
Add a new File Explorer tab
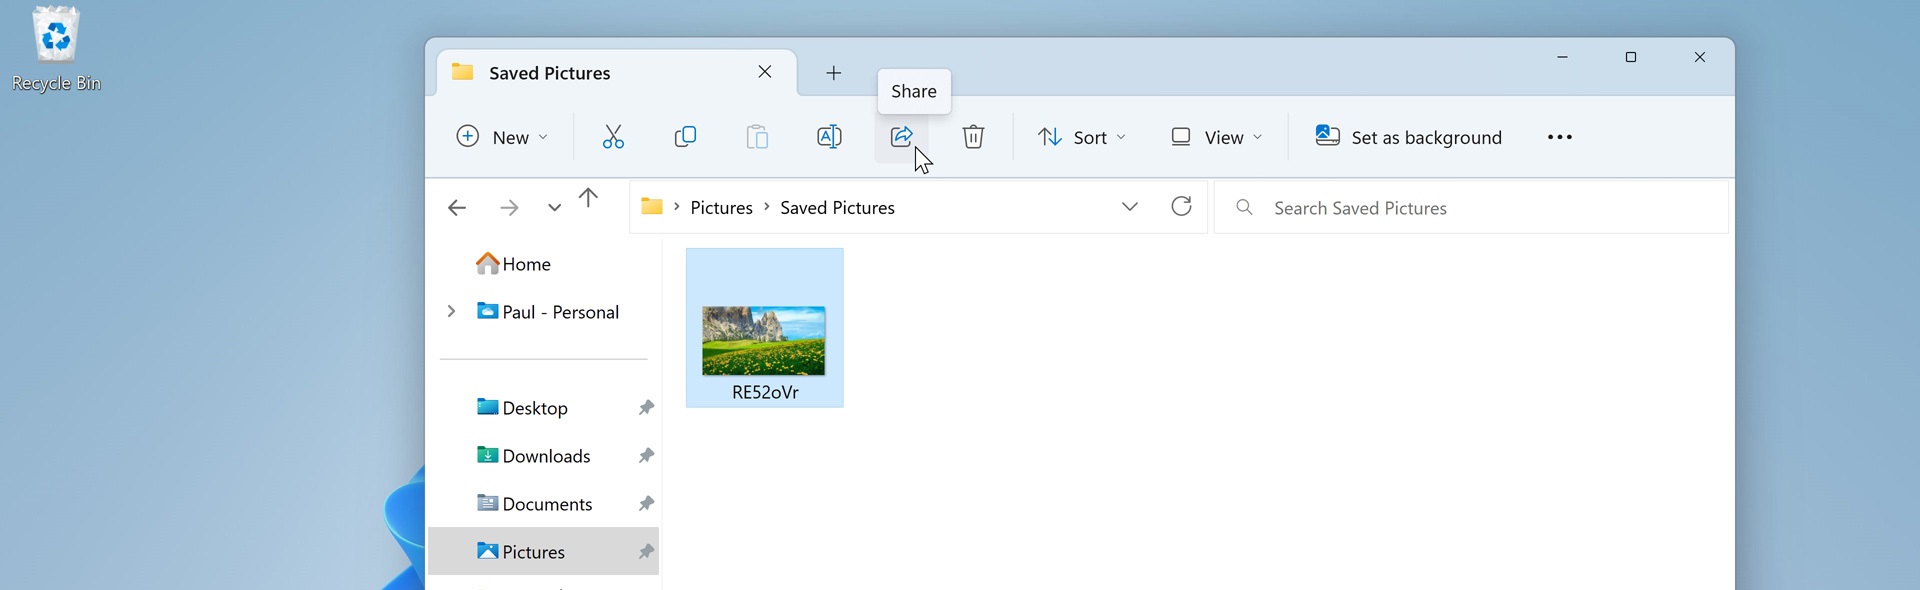click(x=834, y=73)
